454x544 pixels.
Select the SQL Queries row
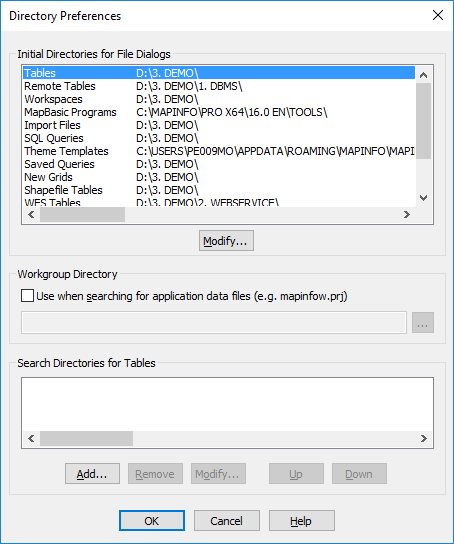click(219, 138)
